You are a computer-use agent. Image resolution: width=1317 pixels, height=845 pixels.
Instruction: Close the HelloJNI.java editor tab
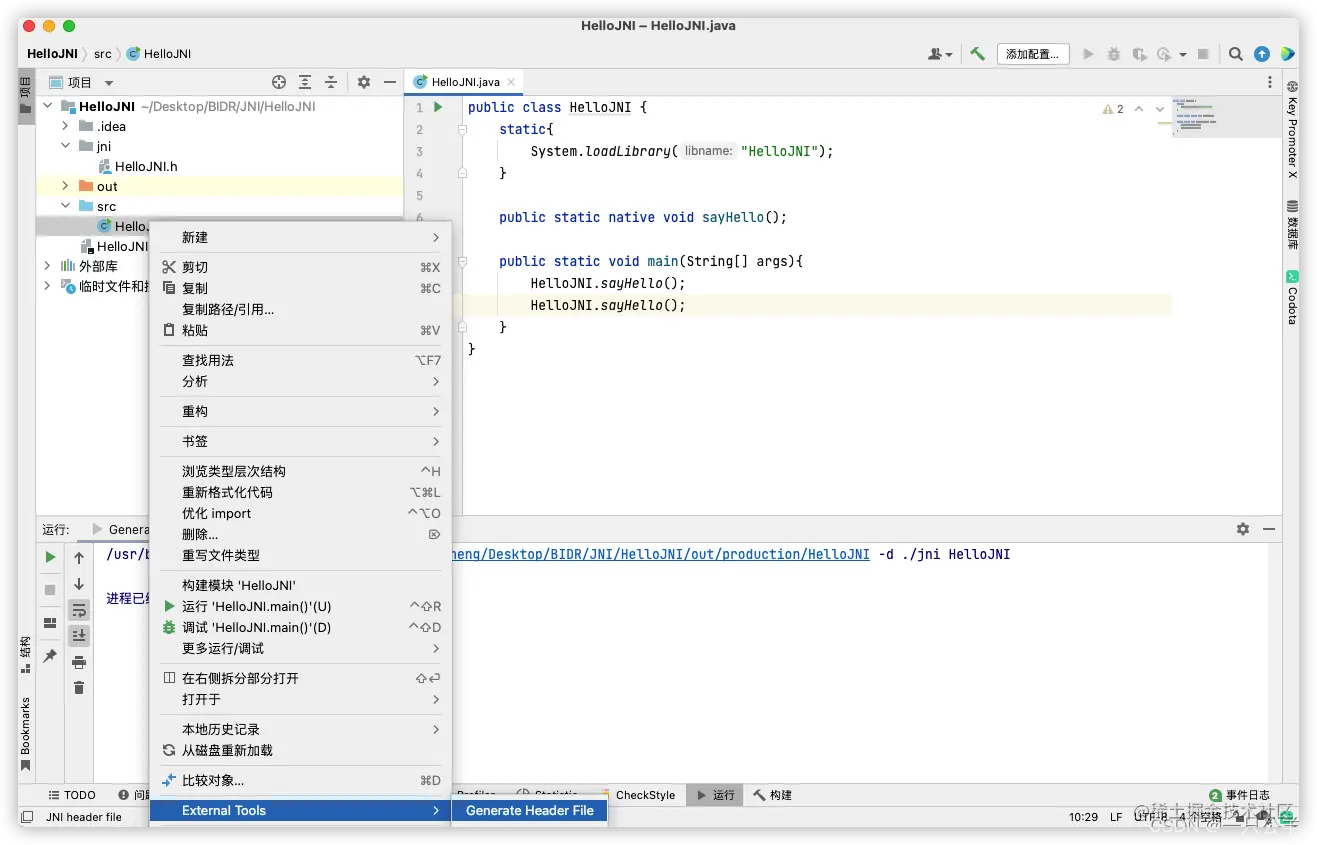click(x=511, y=82)
